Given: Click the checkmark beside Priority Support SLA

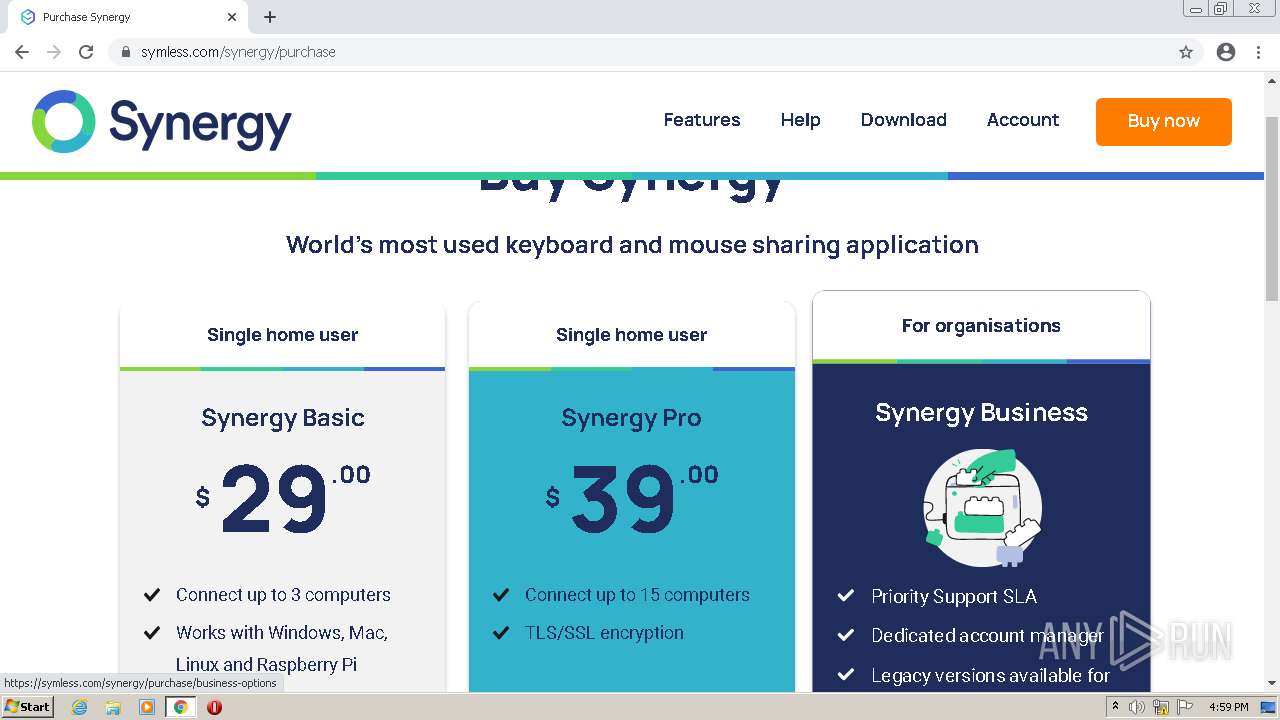Looking at the screenshot, I should (845, 596).
